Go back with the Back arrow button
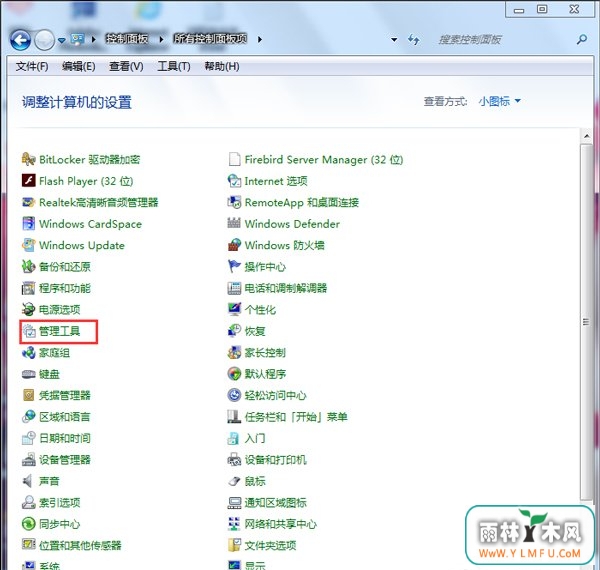This screenshot has height=570, width=600. [20, 40]
